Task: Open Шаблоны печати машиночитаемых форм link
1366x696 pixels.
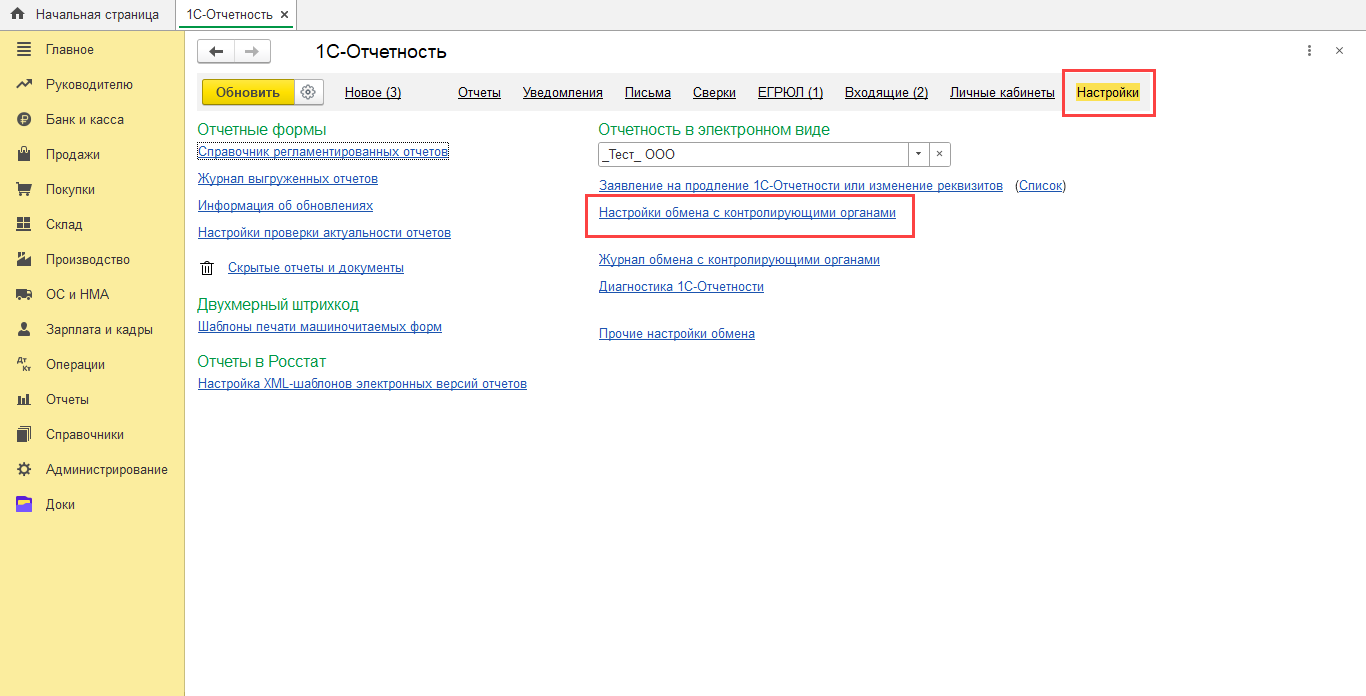Action: (x=320, y=326)
